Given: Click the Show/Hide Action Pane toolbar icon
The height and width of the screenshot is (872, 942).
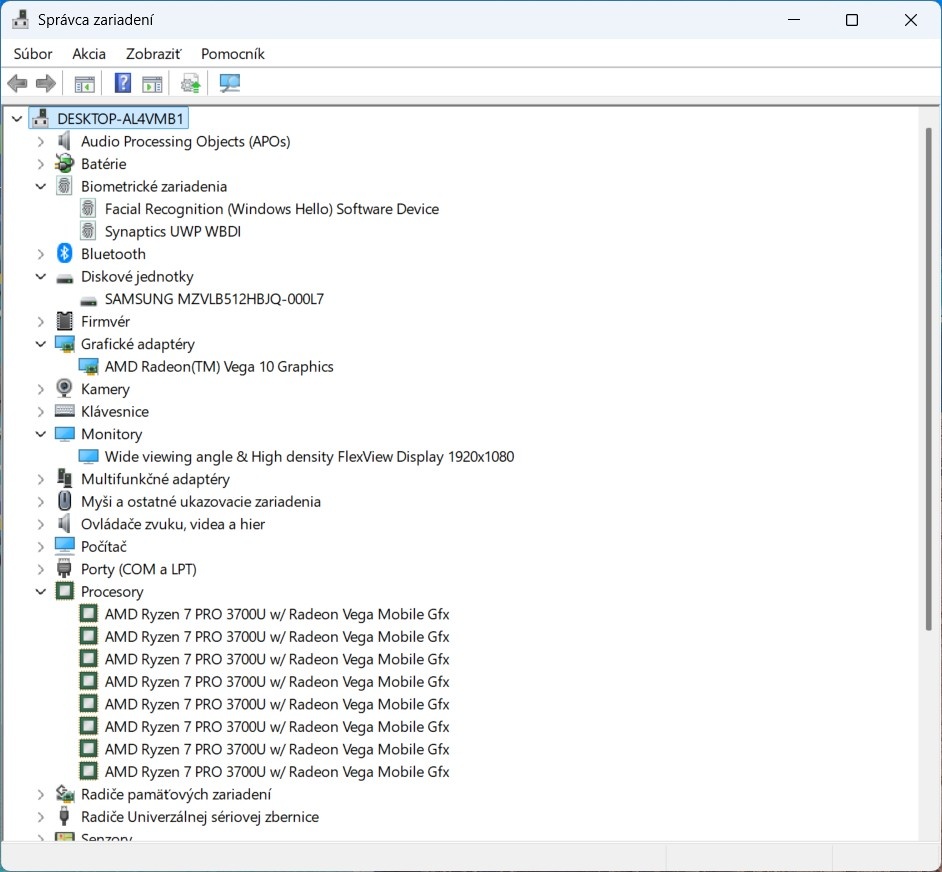Looking at the screenshot, I should click(x=152, y=83).
